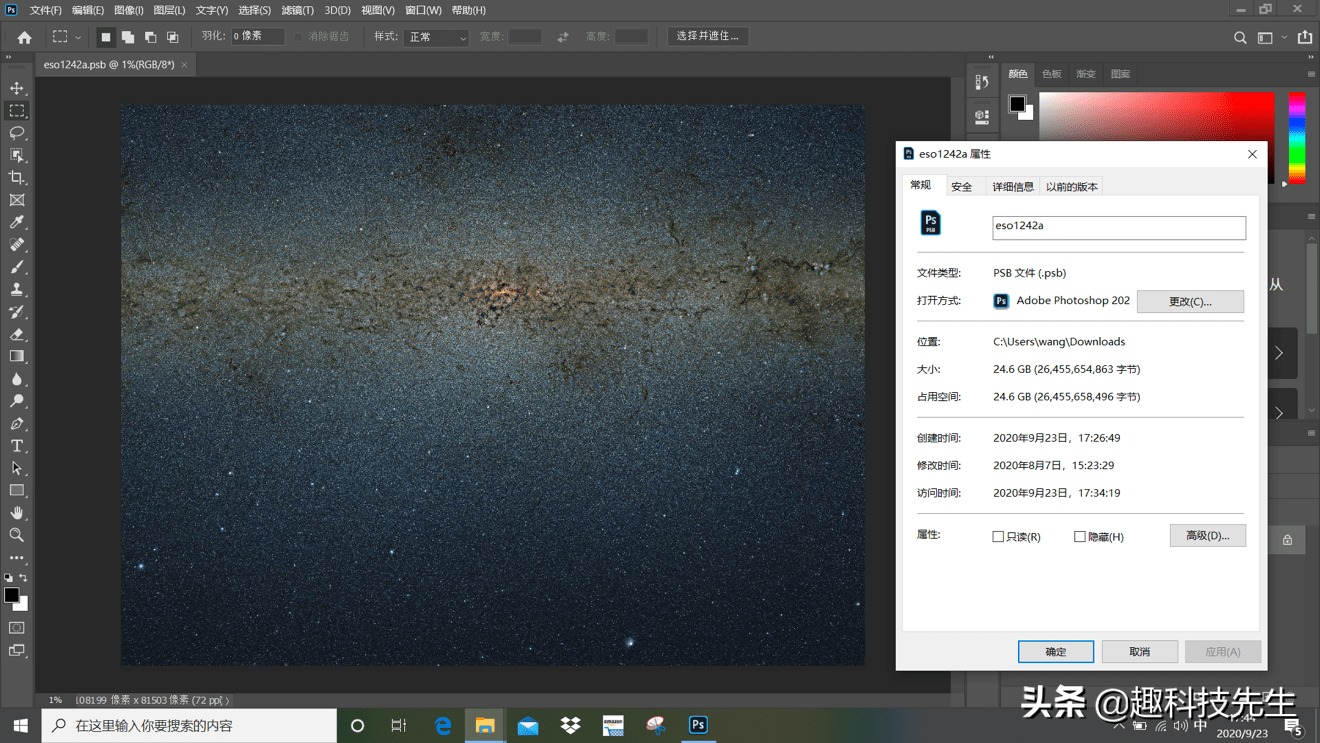The height and width of the screenshot is (743, 1320).
Task: Open the 滤镜(T) filter menu
Action: (298, 10)
